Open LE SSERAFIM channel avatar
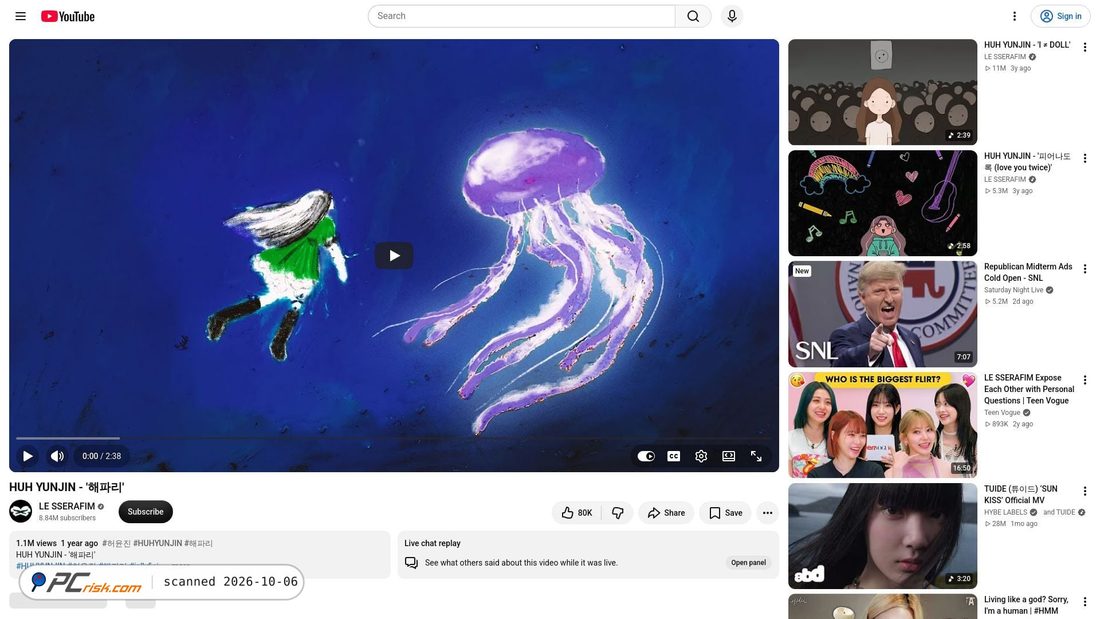 tap(20, 512)
